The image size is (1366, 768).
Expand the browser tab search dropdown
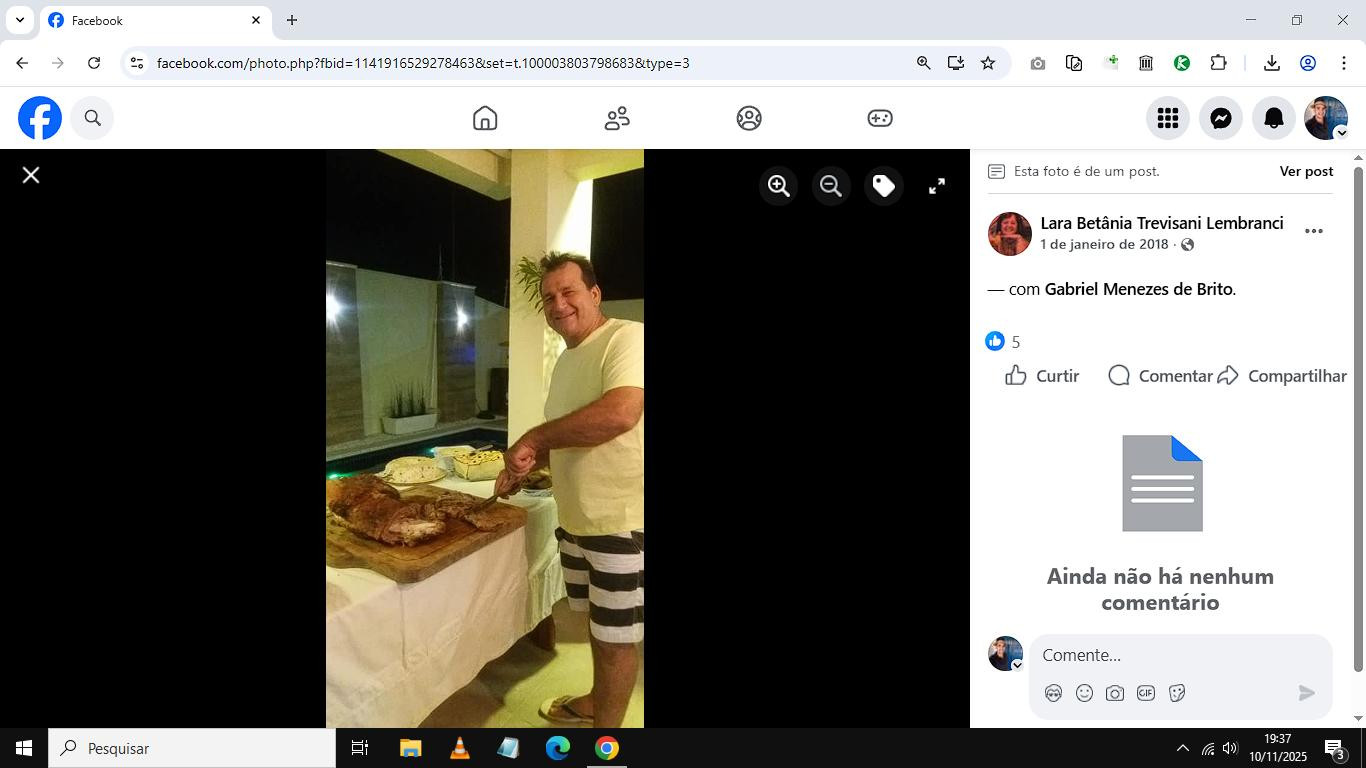(19, 20)
